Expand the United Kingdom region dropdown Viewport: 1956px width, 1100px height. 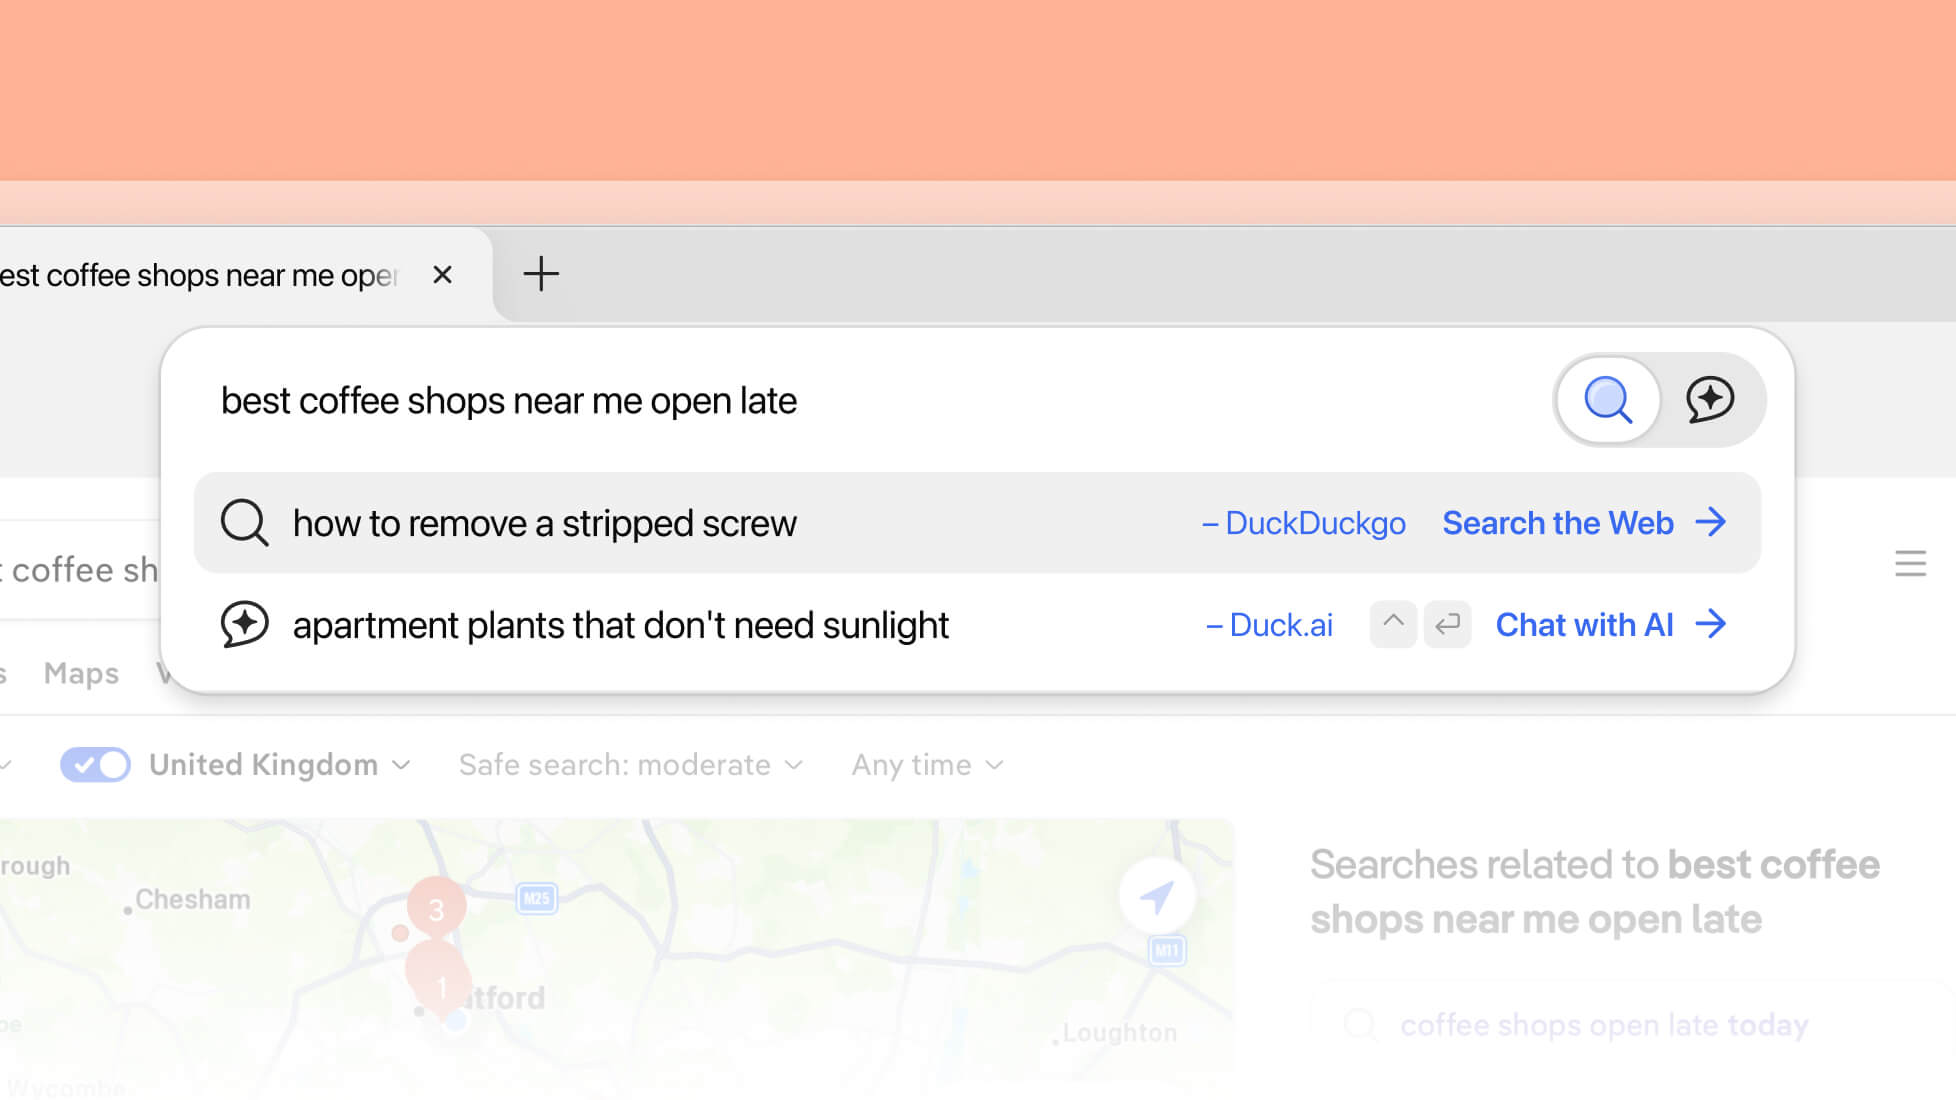tap(402, 764)
